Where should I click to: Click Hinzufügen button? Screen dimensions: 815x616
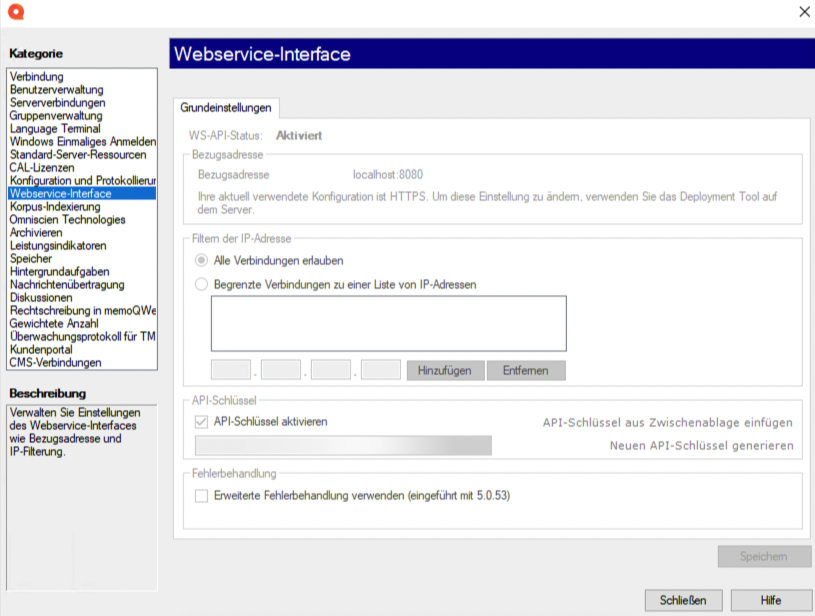(445, 371)
